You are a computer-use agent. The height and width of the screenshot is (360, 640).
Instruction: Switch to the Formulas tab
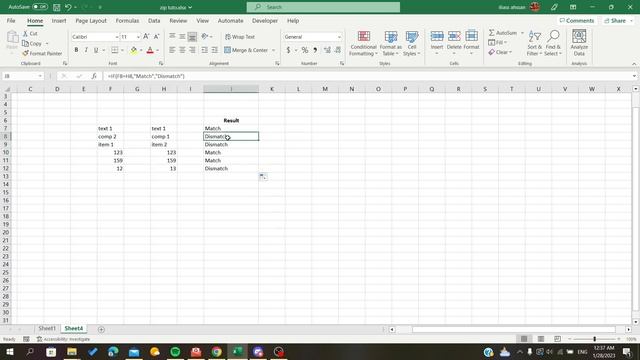click(127, 20)
